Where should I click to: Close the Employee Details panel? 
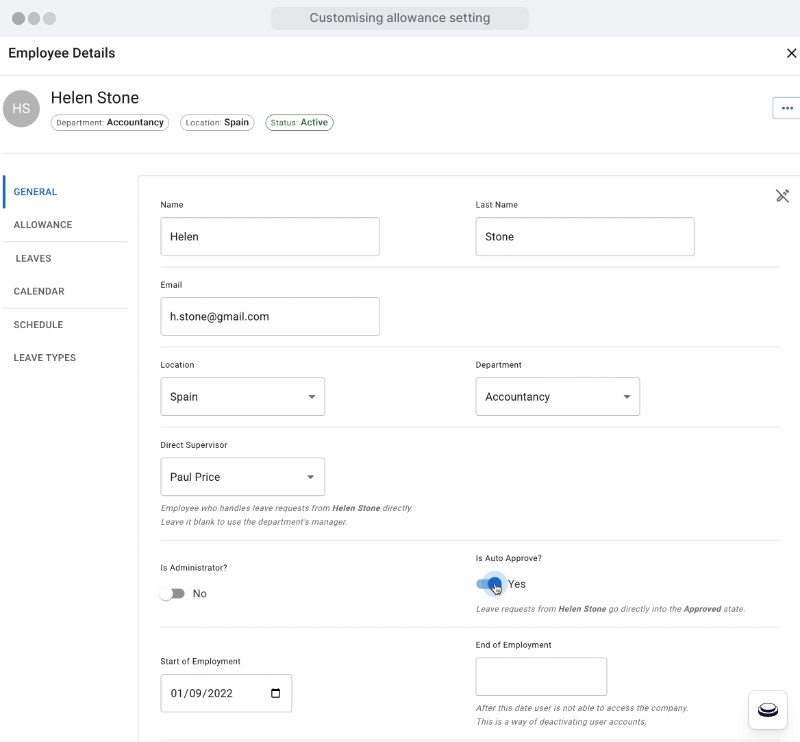tap(791, 53)
